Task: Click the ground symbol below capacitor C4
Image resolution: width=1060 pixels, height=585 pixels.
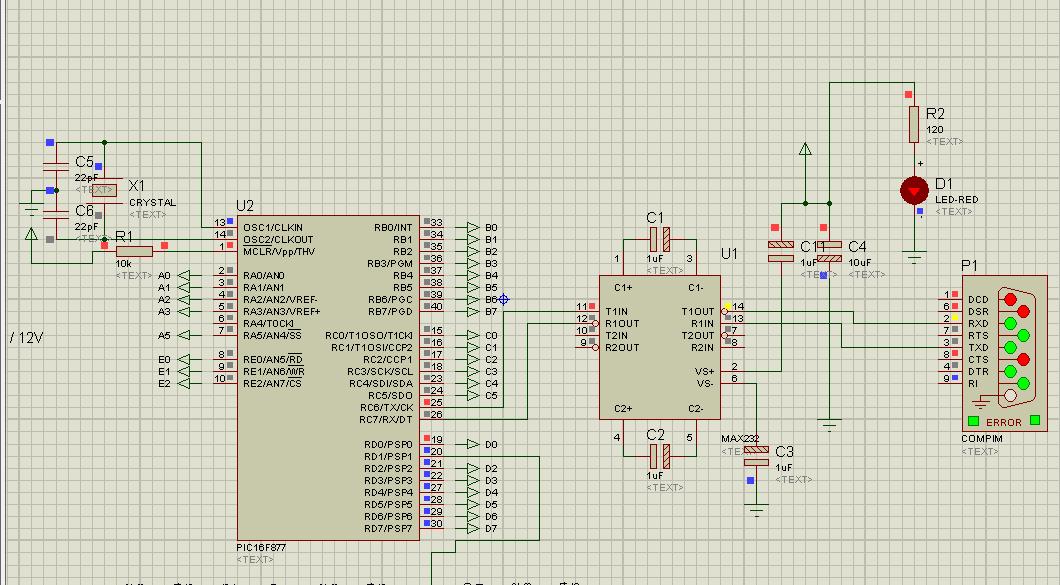Action: click(x=829, y=425)
